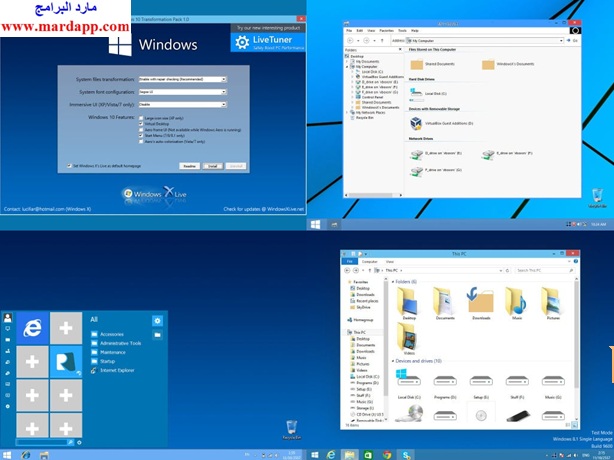This screenshot has width=614, height=460.
Task: Open File menu in My Computer window
Action: click(x=349, y=31)
